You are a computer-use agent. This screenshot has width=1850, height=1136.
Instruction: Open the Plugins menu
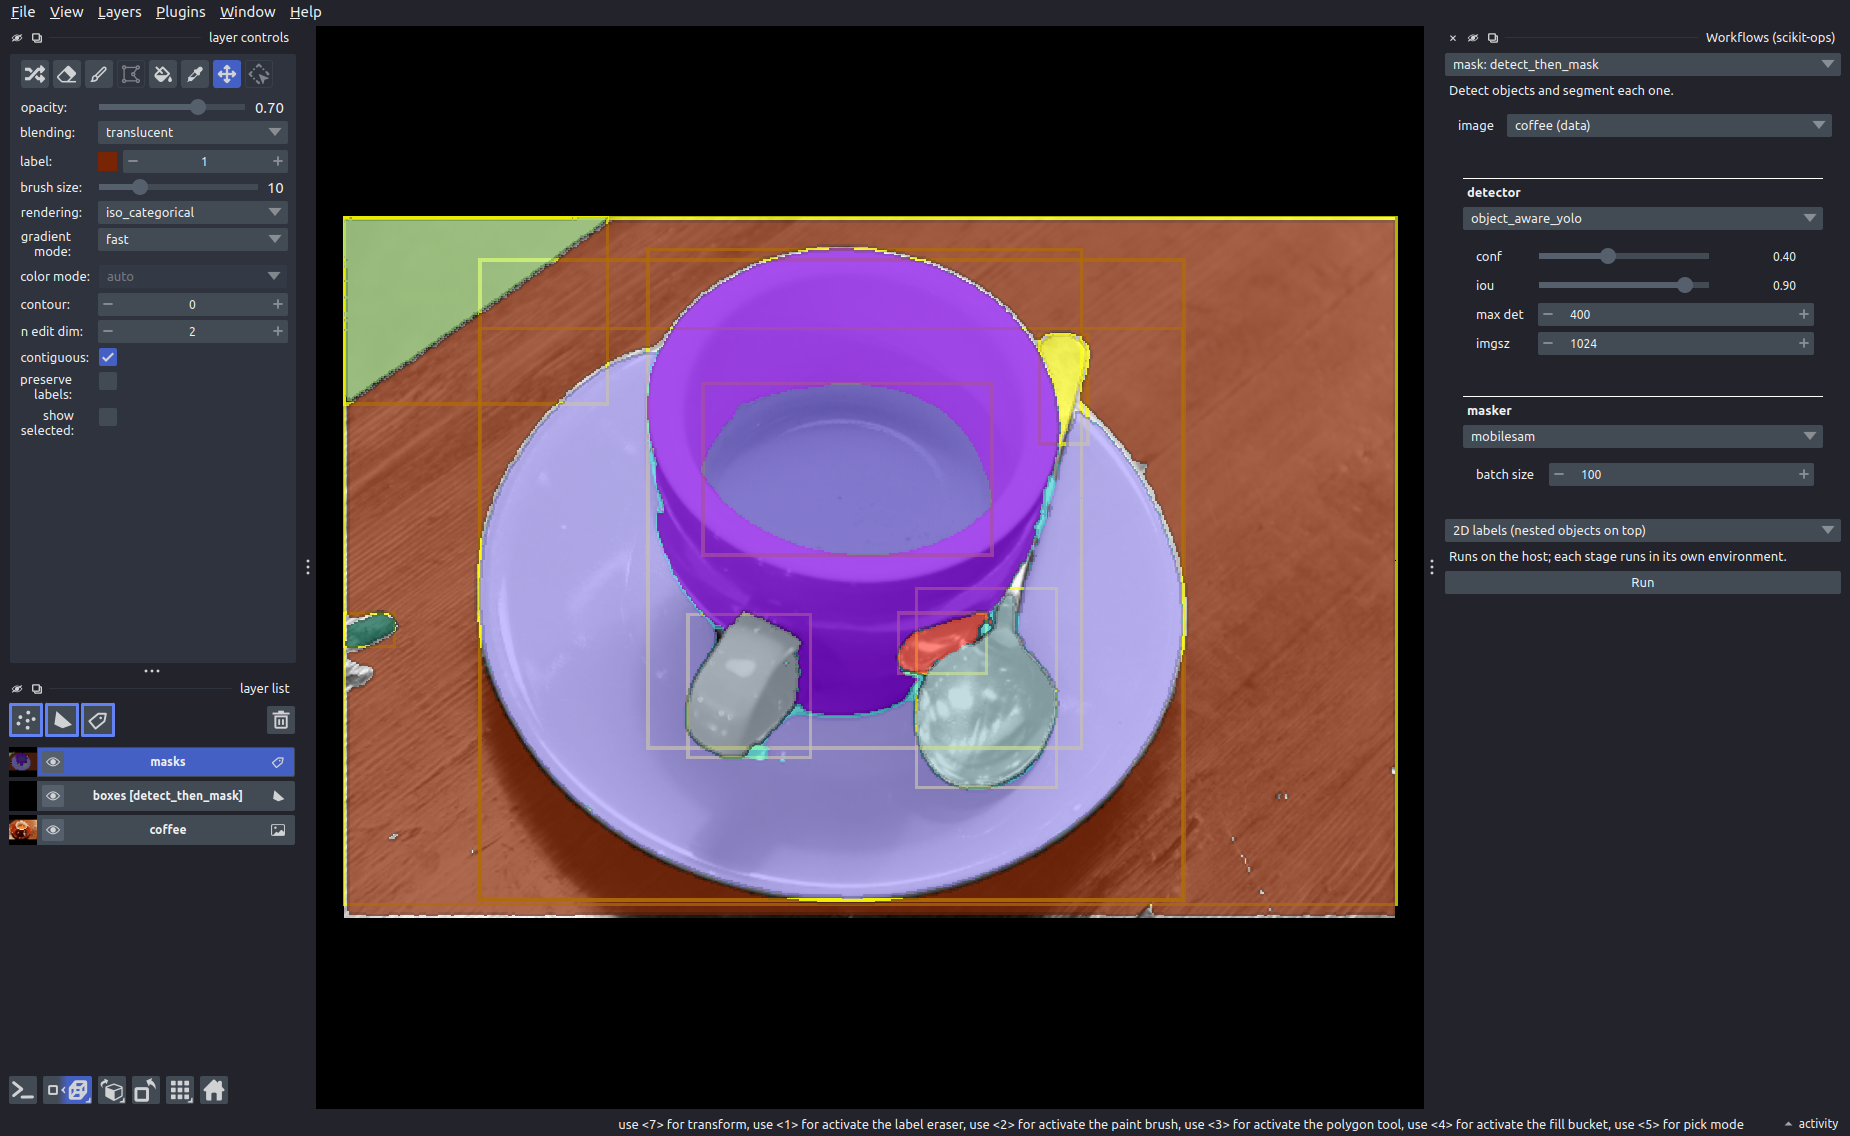coord(180,12)
